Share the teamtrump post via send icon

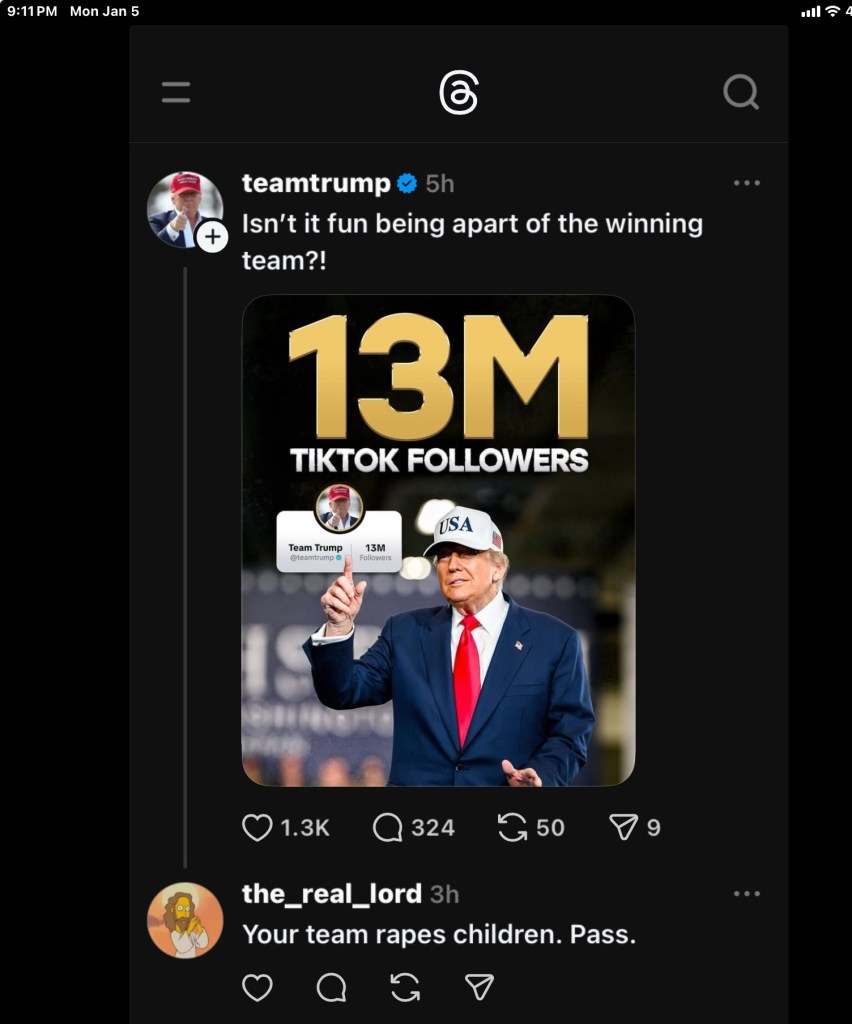623,828
